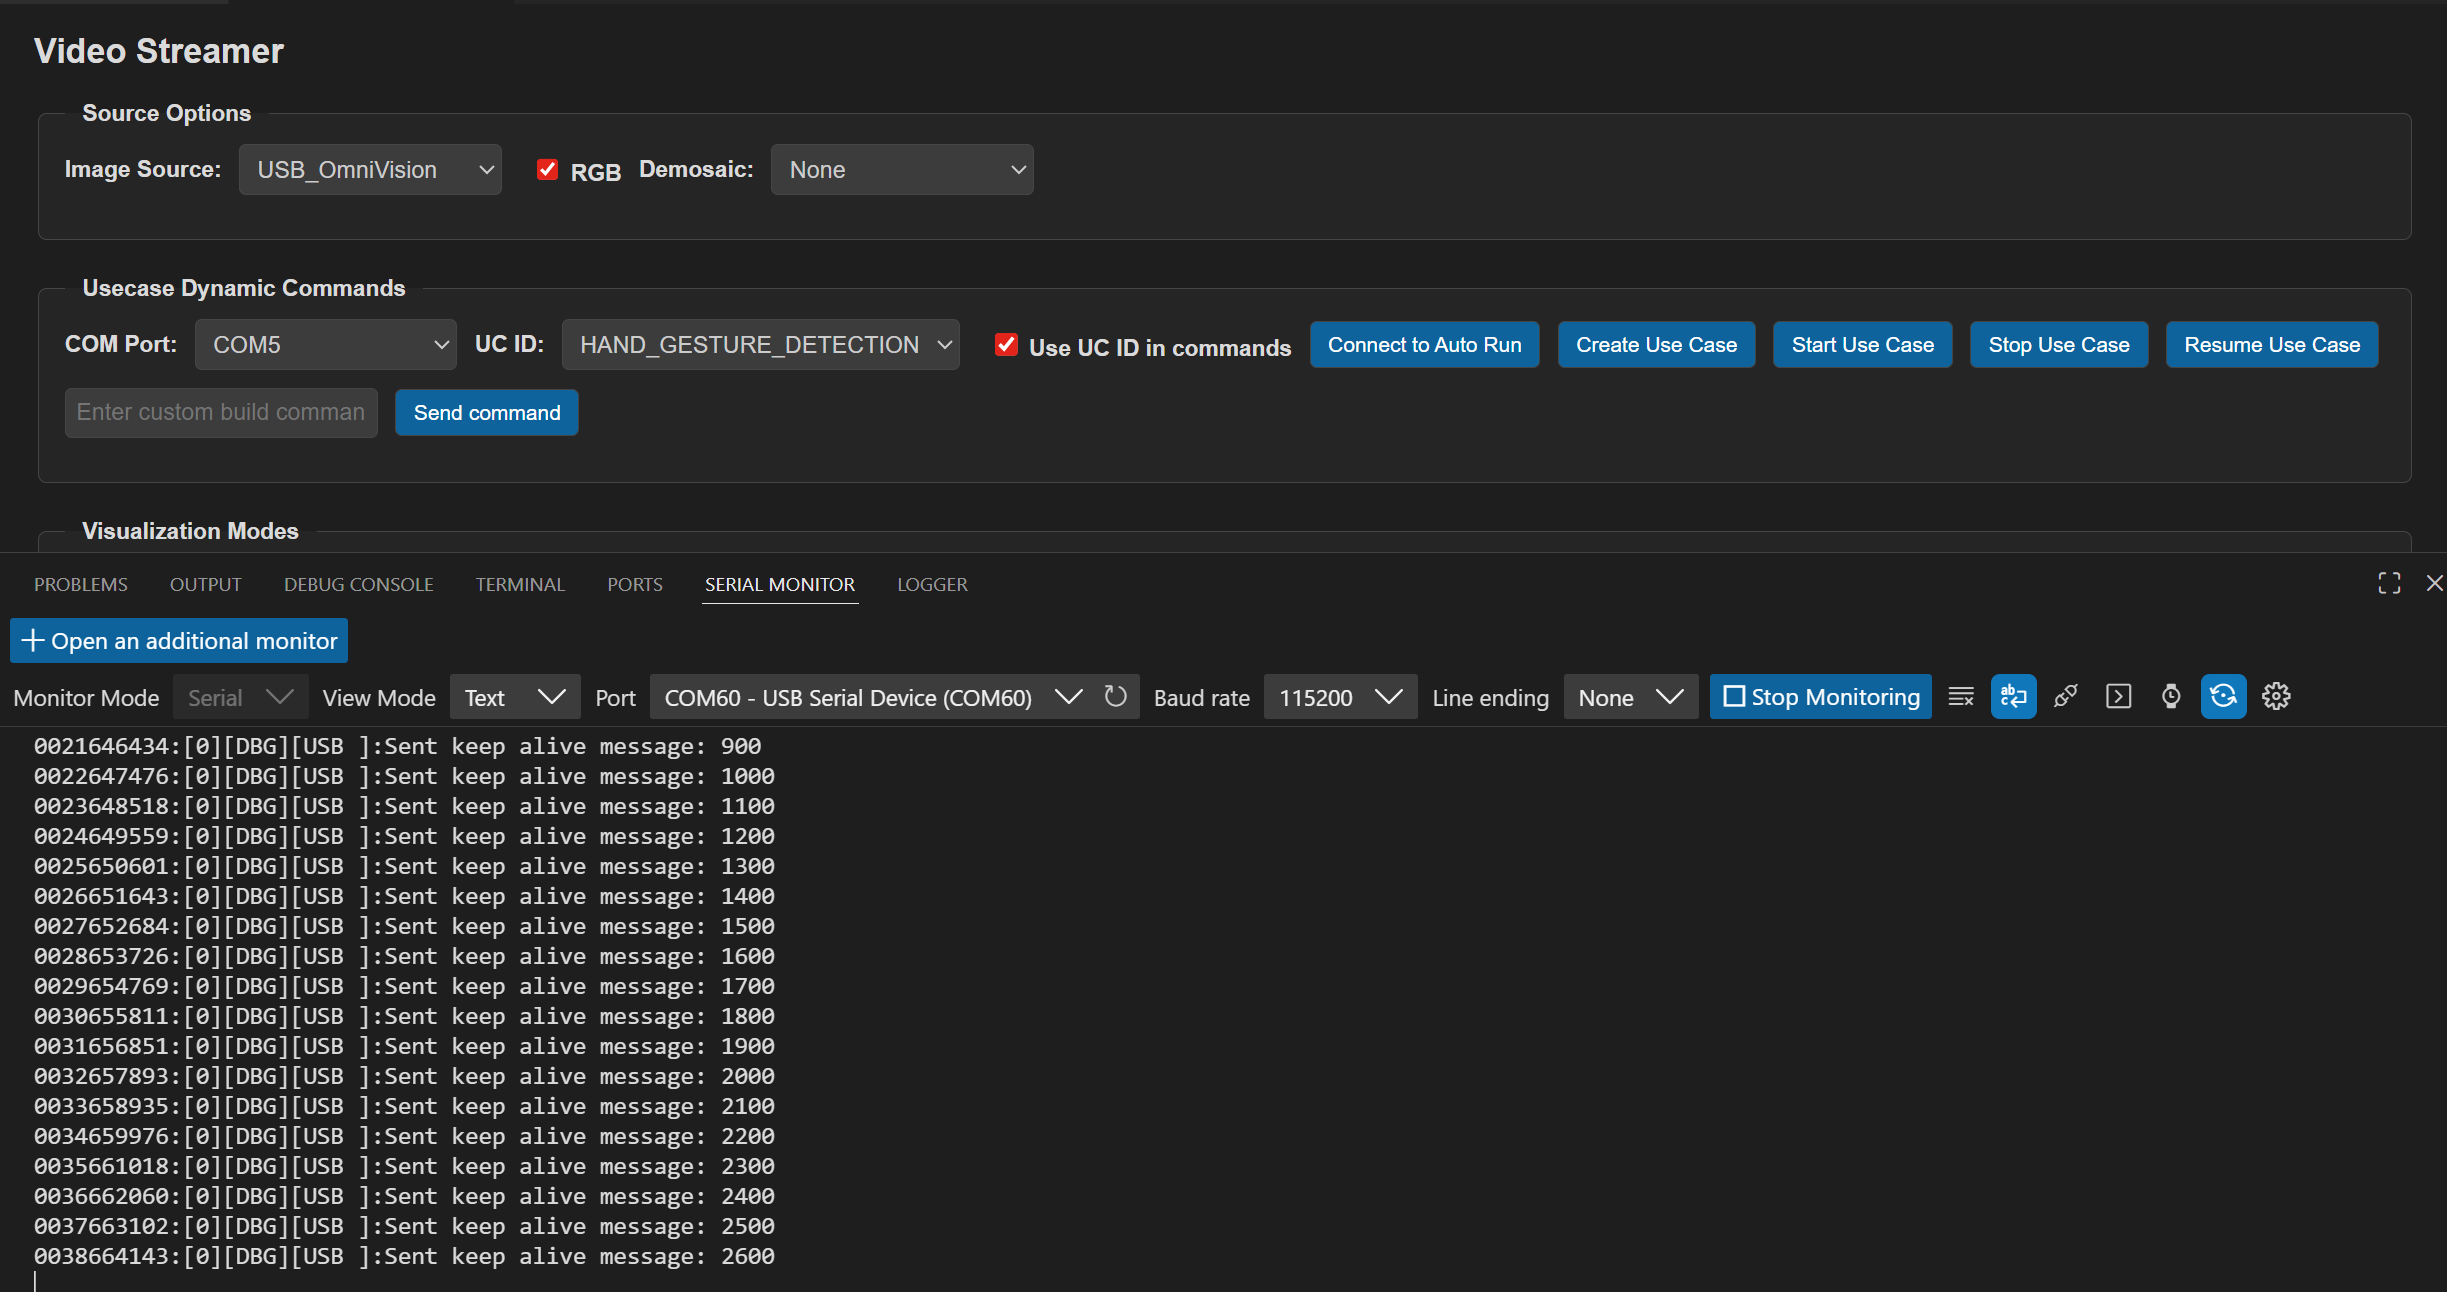Click the Start Use Case button
Viewport: 2447px width, 1292px height.
click(1862, 345)
